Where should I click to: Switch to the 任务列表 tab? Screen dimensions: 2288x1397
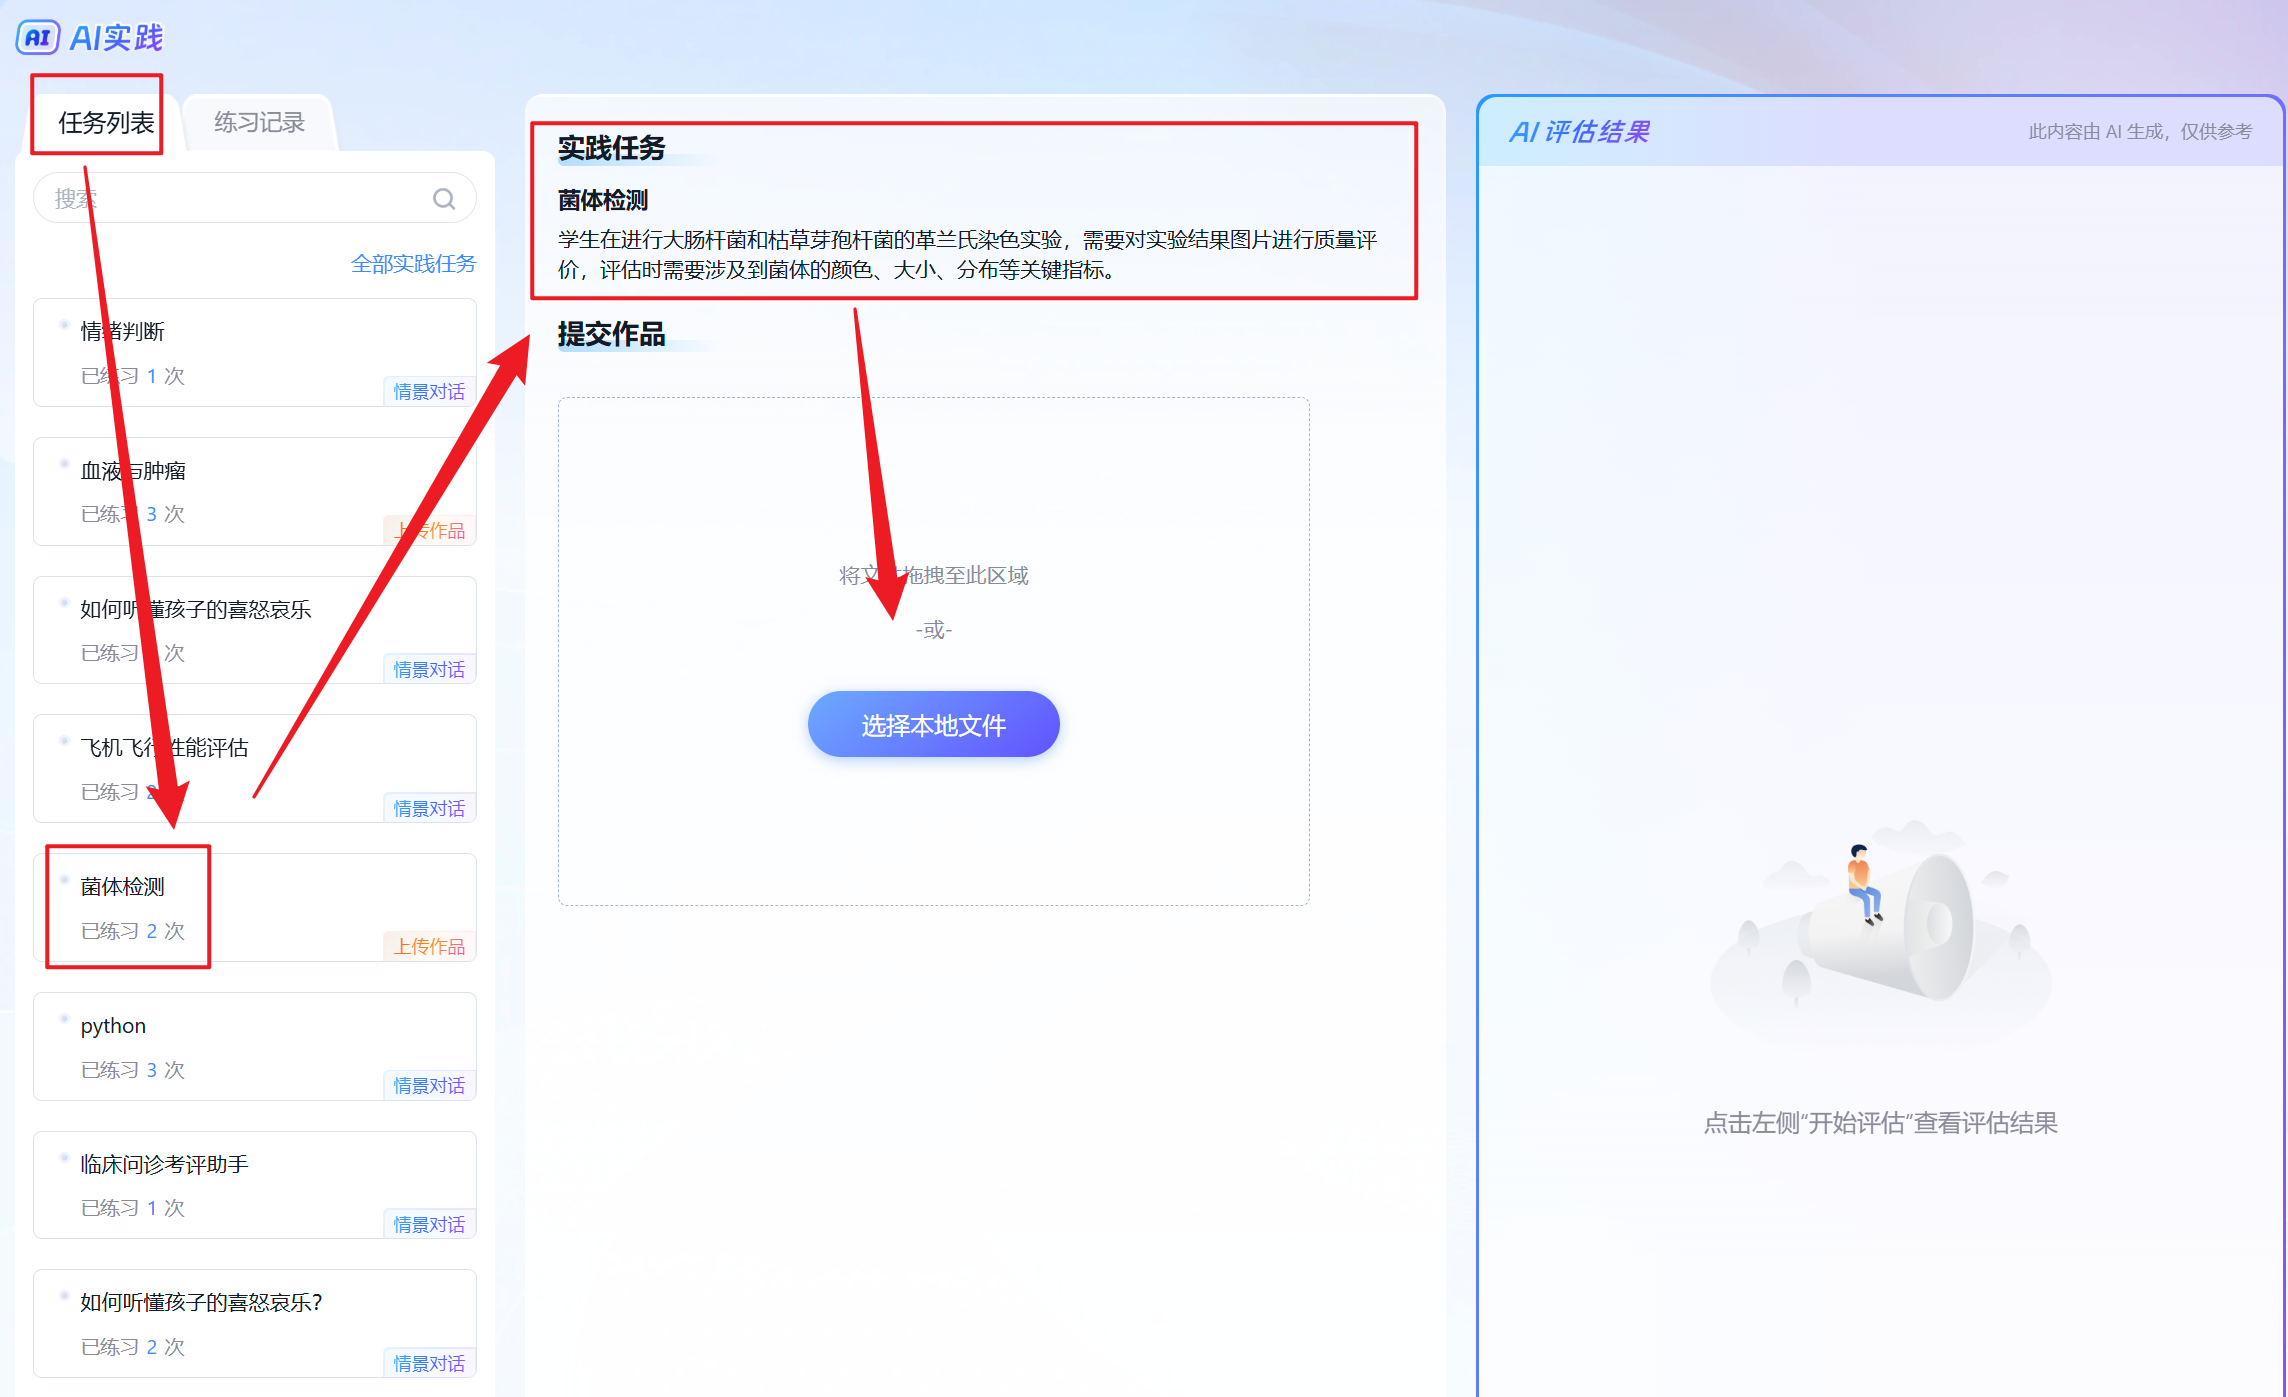click(x=106, y=122)
